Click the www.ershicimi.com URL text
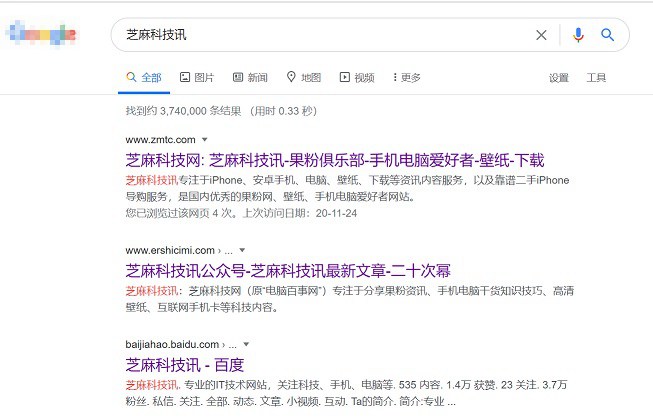This screenshot has width=653, height=417. coord(170,250)
